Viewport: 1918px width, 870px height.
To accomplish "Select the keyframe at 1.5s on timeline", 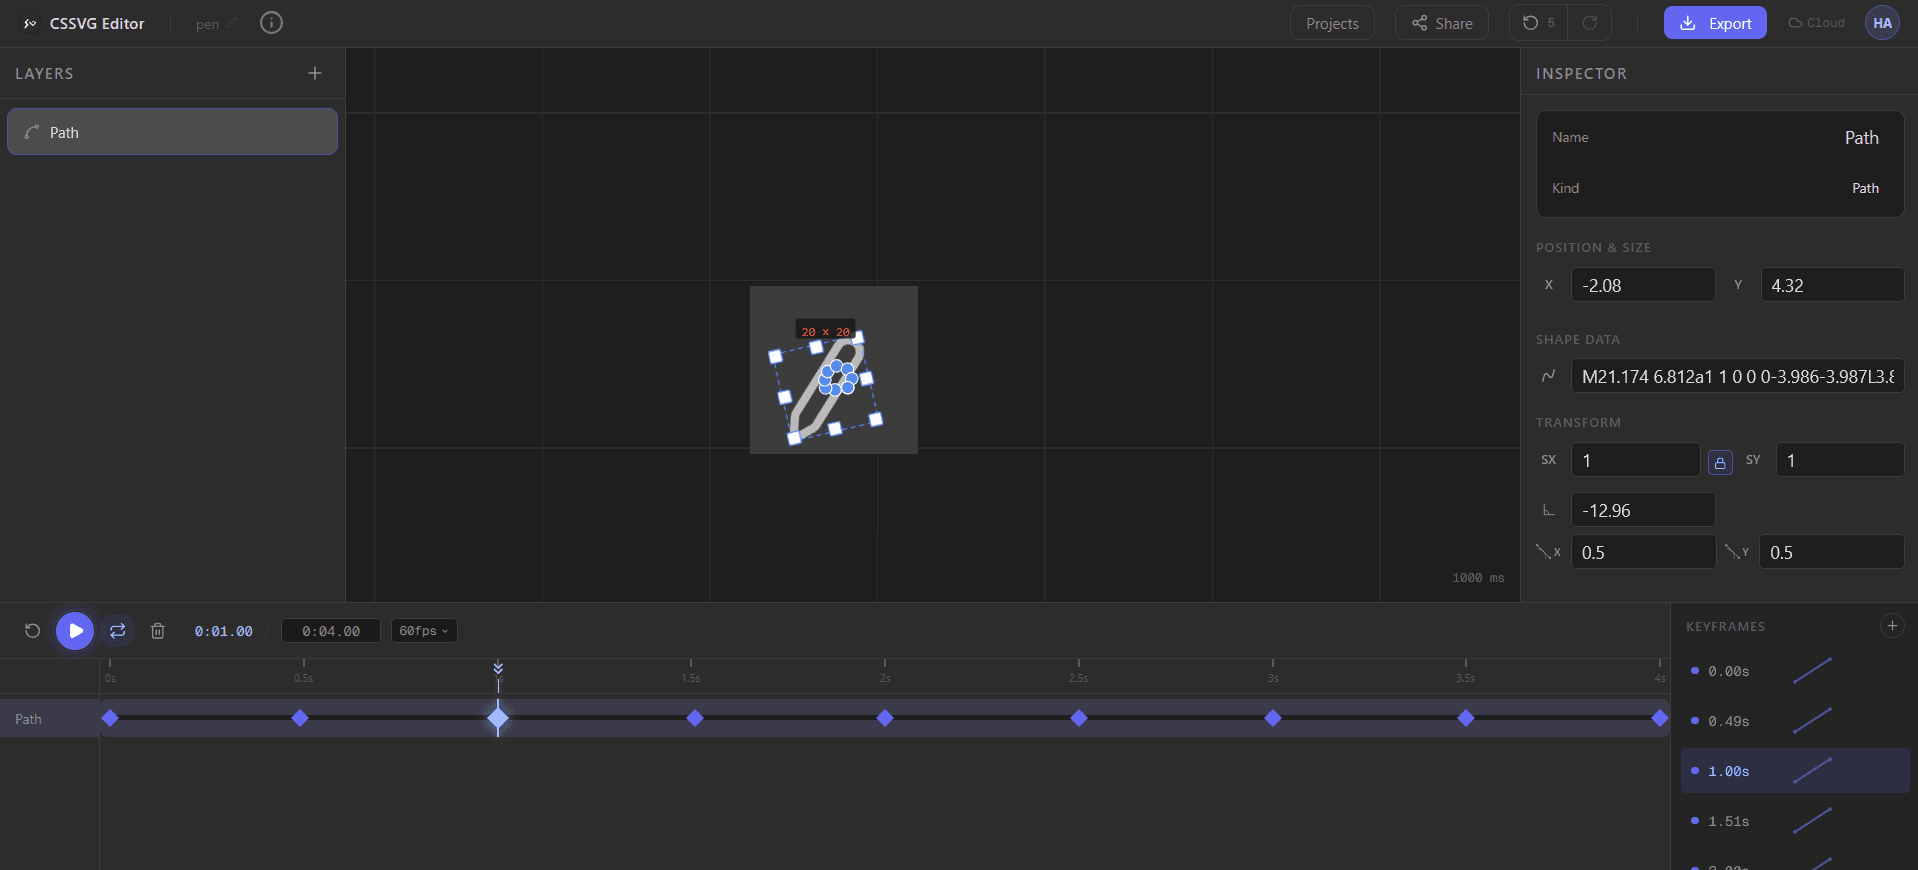I will pos(695,718).
